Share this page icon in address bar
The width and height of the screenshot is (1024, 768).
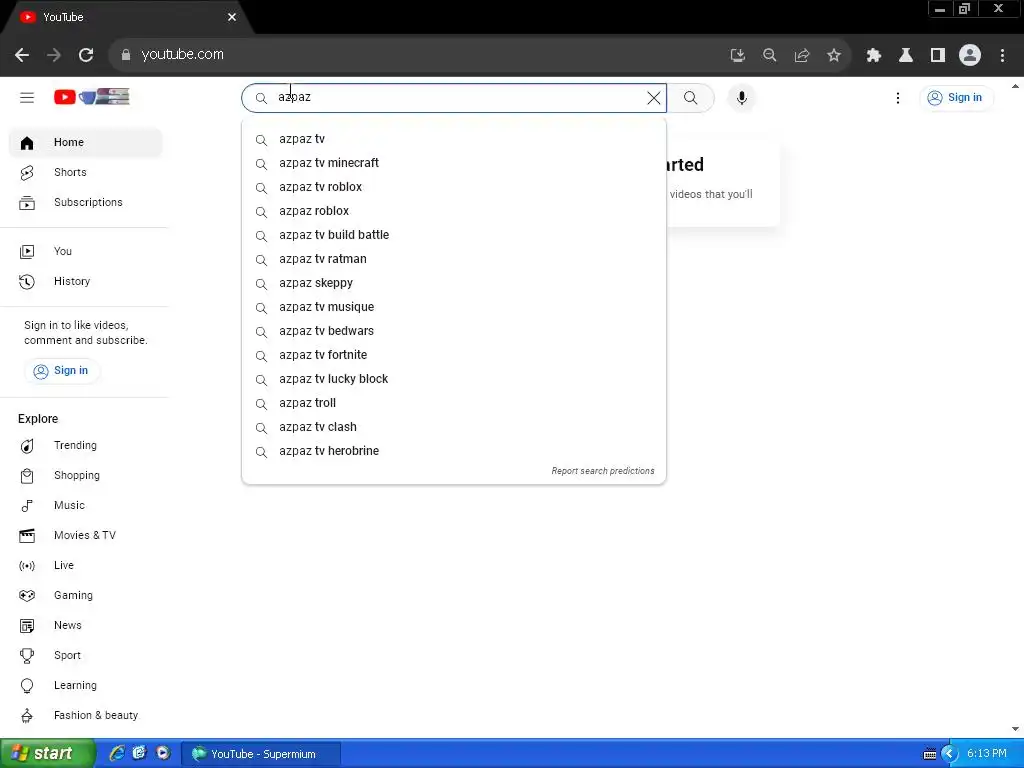click(x=802, y=56)
